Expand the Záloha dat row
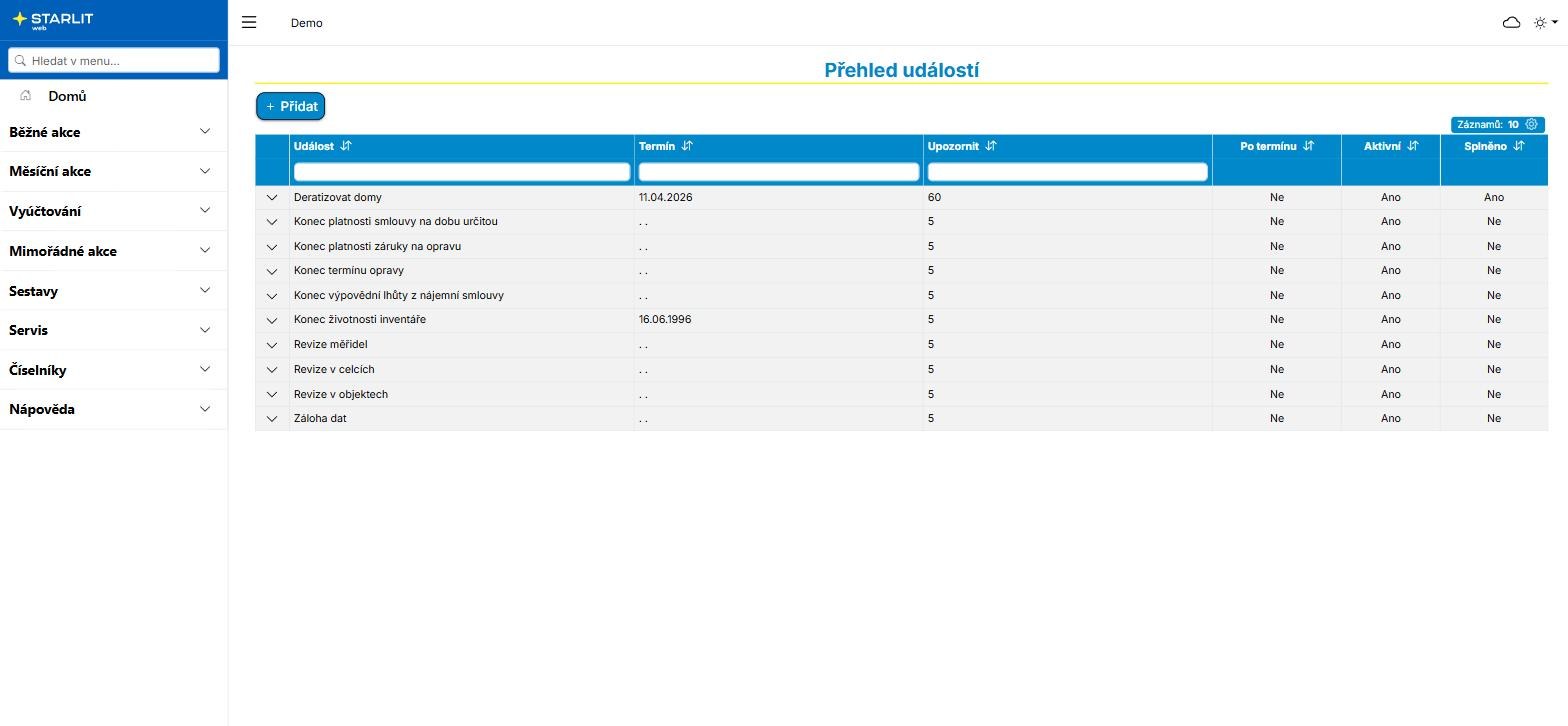Image resolution: width=1568 pixels, height=726 pixels. pyautogui.click(x=272, y=419)
